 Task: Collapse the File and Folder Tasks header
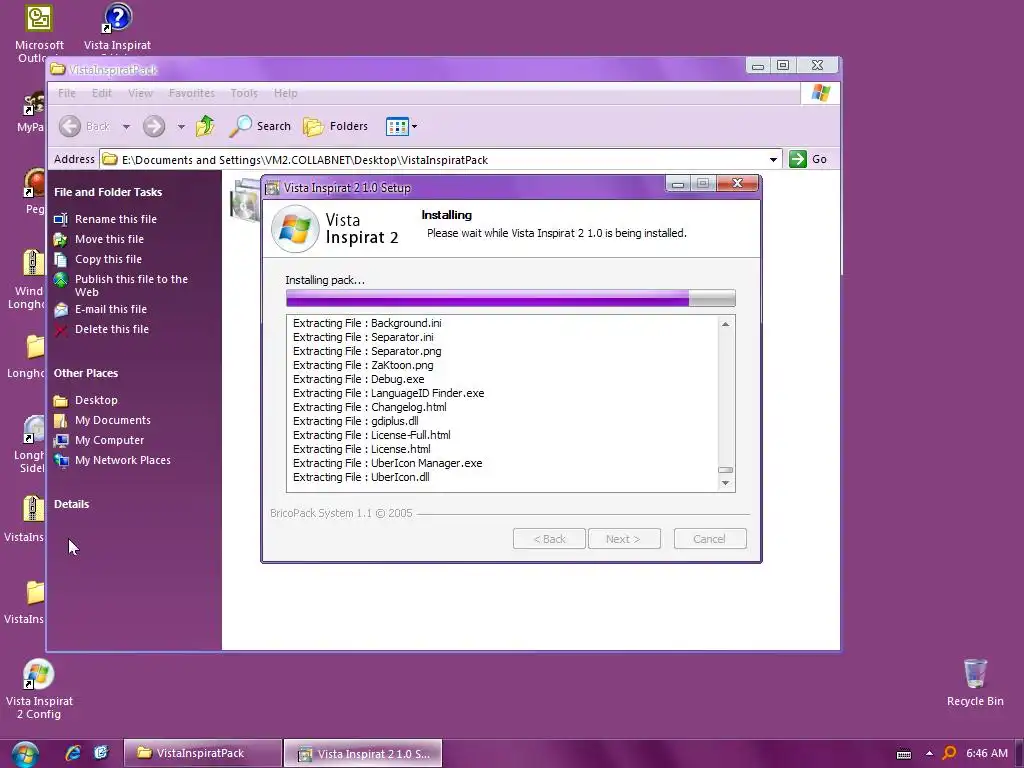[108, 192]
